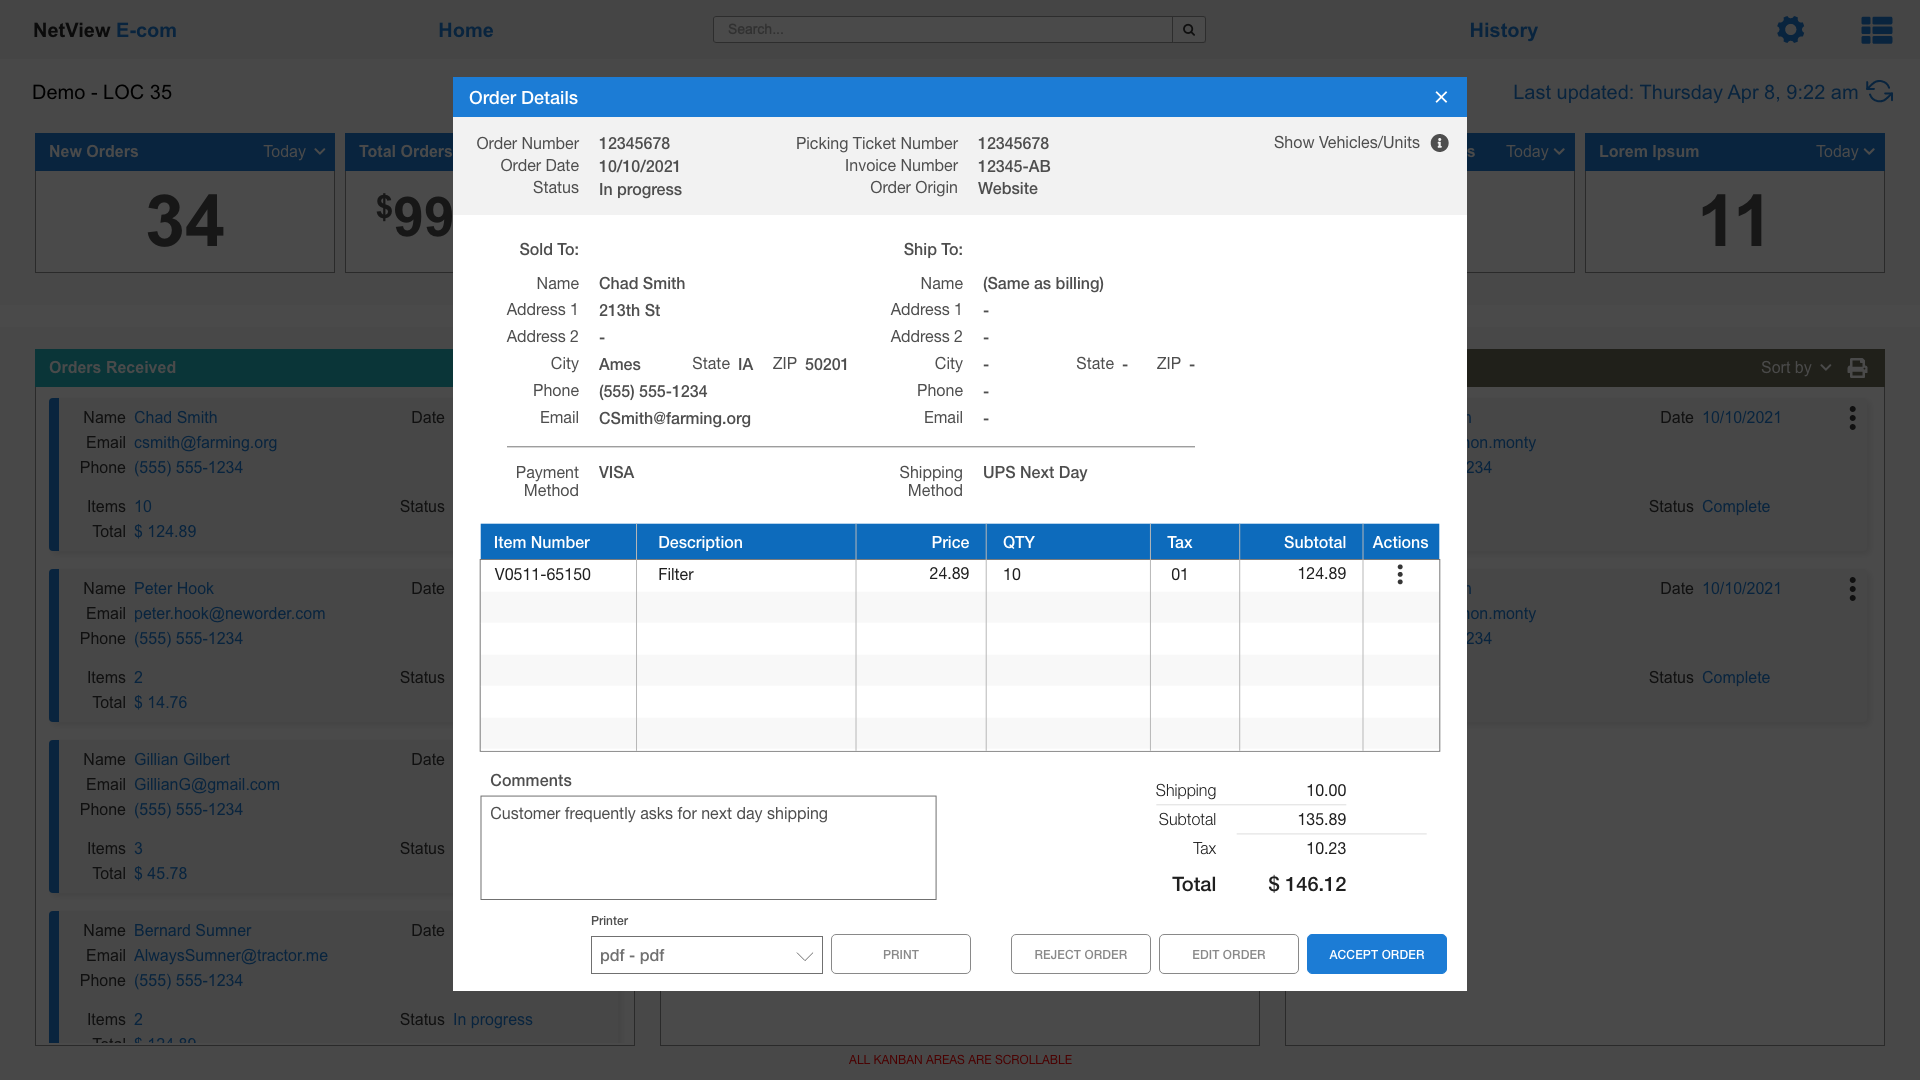Click the info icon beside Show Vehicles/Units
Viewport: 1920px width, 1080px height.
[1439, 143]
